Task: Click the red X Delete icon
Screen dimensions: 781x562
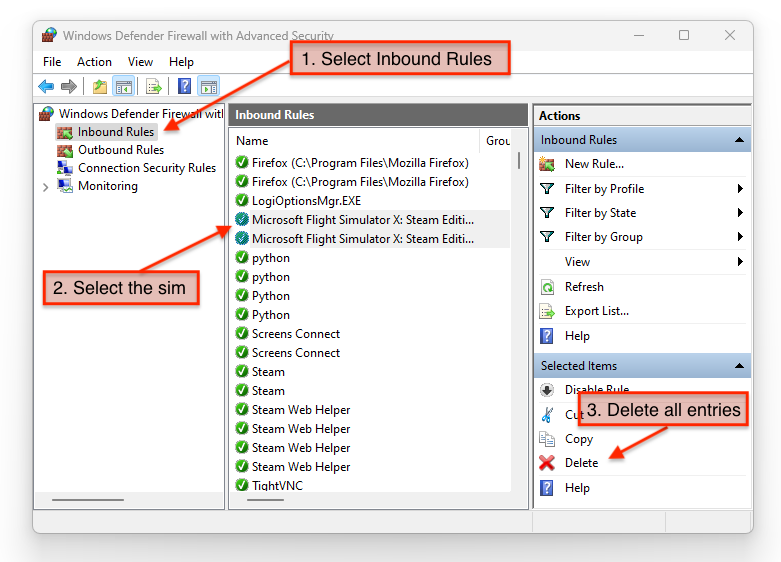Action: (547, 463)
